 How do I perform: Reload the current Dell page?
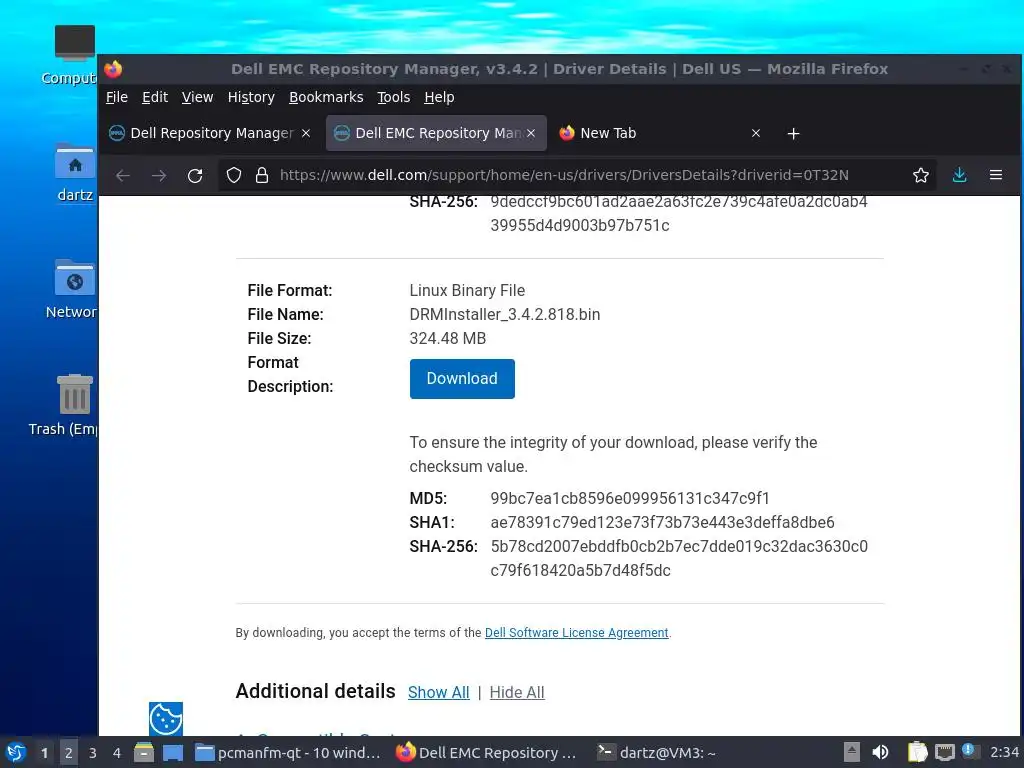[x=195, y=175]
